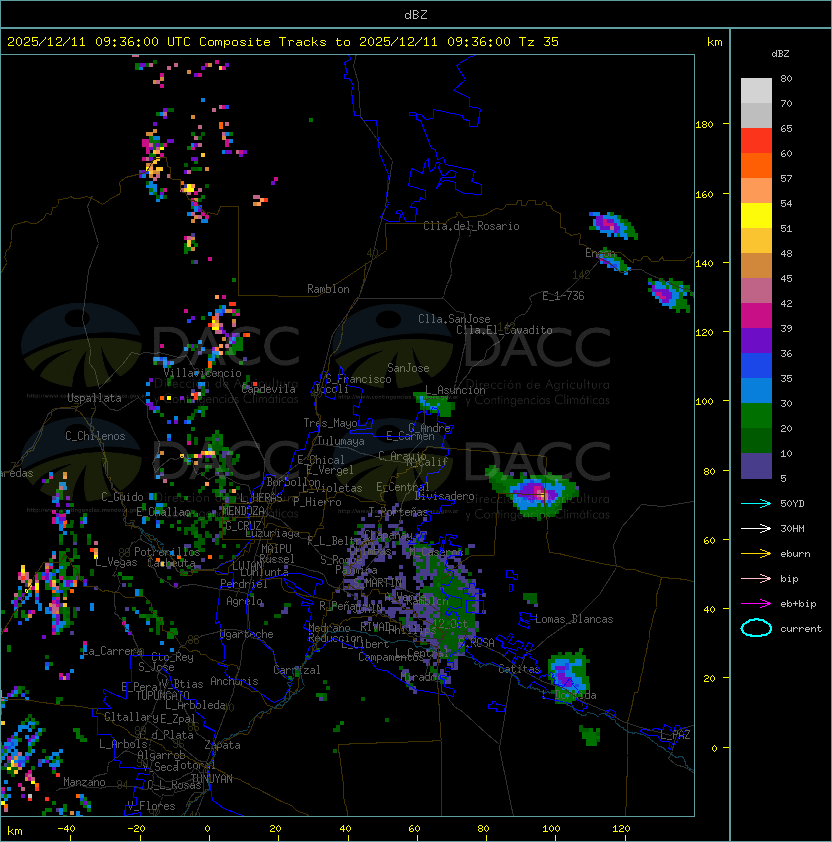Pick the bright yellow 51-54 dBZ swatch
Screen dimensions: 832x842
756,216
